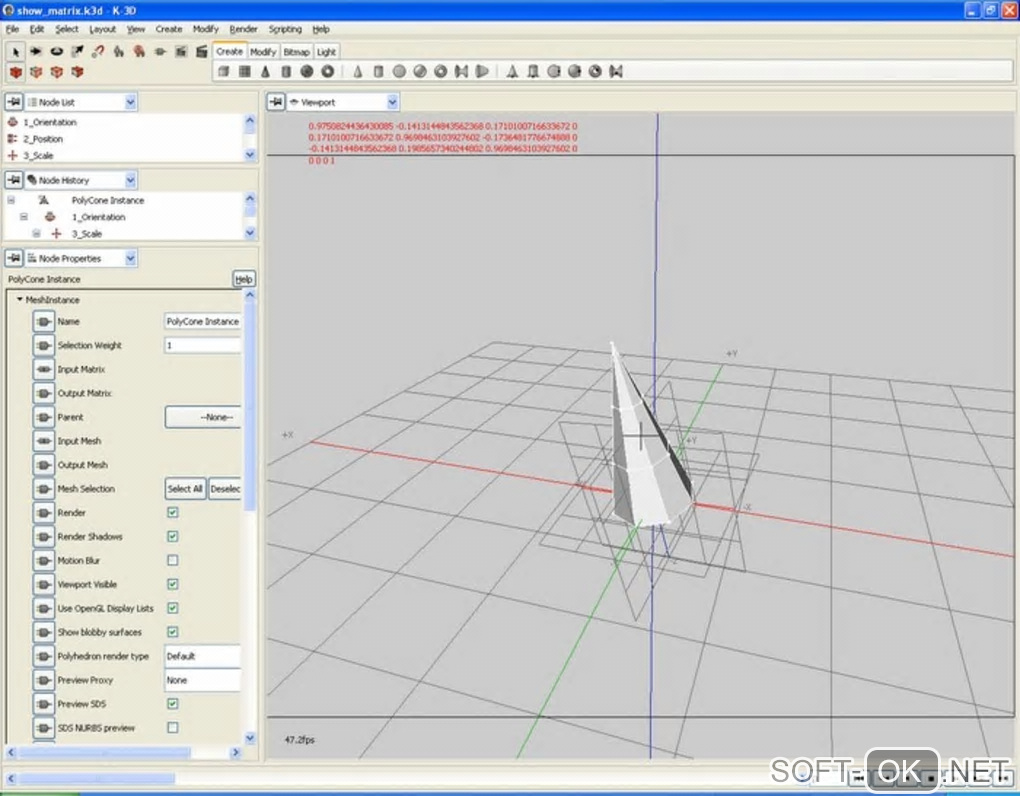Click the Select All button

pos(185,489)
